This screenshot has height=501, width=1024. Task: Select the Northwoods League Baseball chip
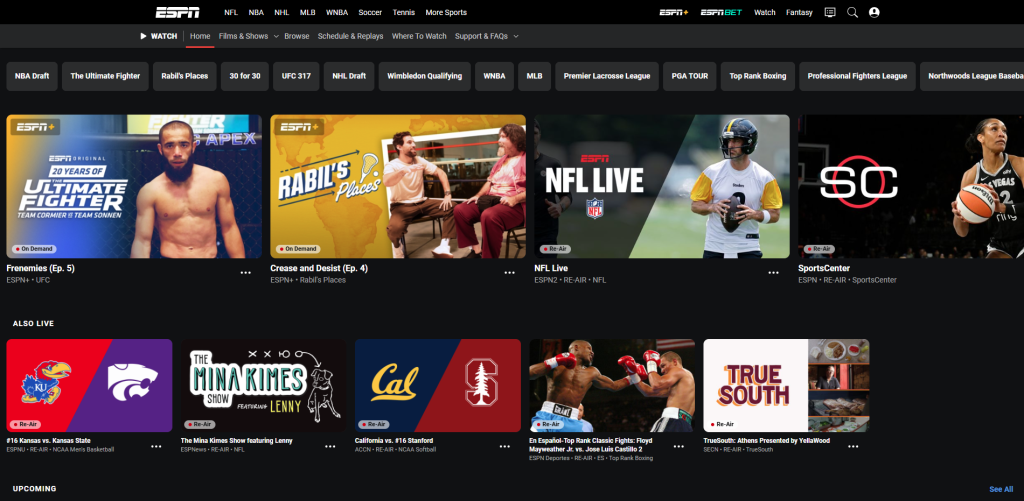[x=972, y=76]
